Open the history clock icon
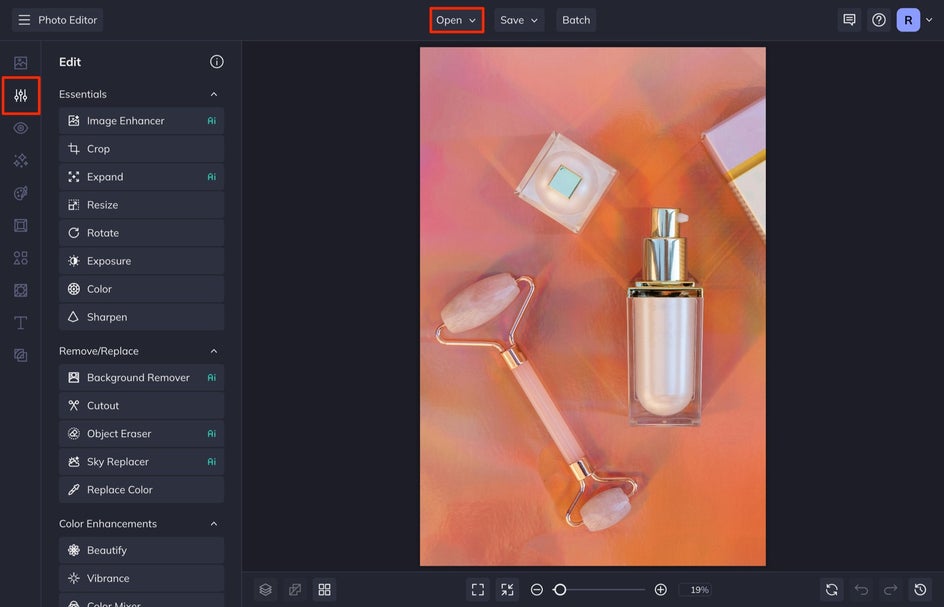The image size is (944, 607). (920, 590)
